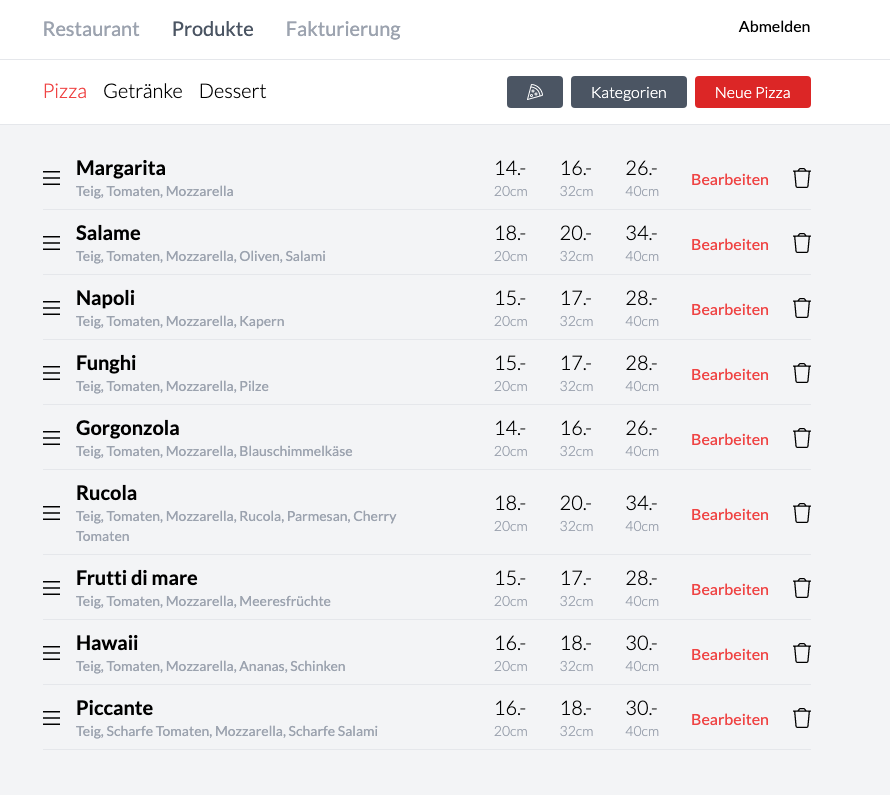Click Bearbeiten for the Hawaii pizza

pyautogui.click(x=730, y=655)
